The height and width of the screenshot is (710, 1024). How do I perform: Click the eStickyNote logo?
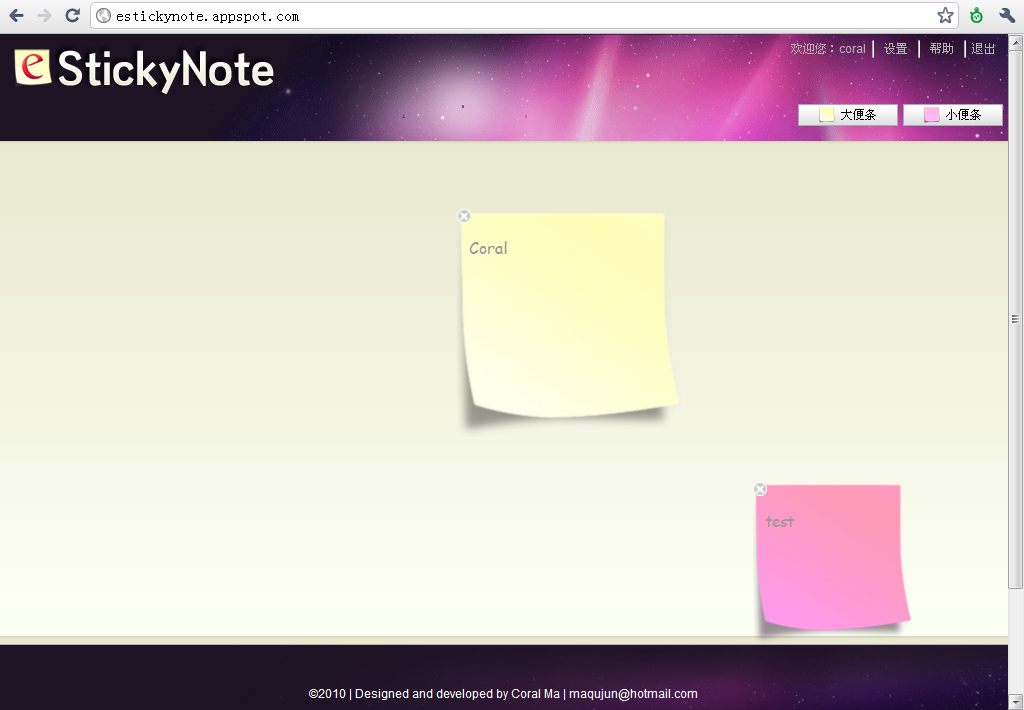(x=144, y=70)
